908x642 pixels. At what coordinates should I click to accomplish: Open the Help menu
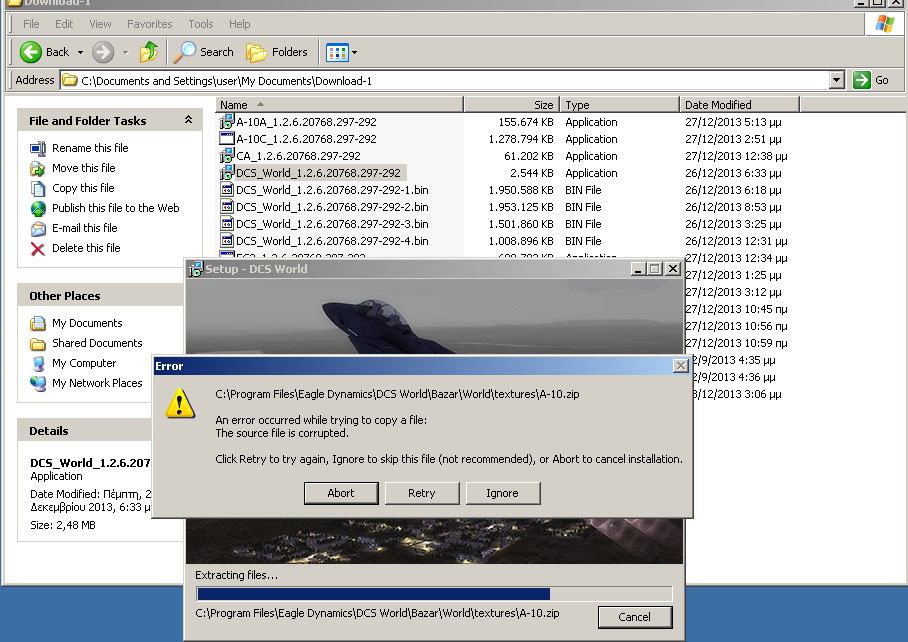pos(239,24)
